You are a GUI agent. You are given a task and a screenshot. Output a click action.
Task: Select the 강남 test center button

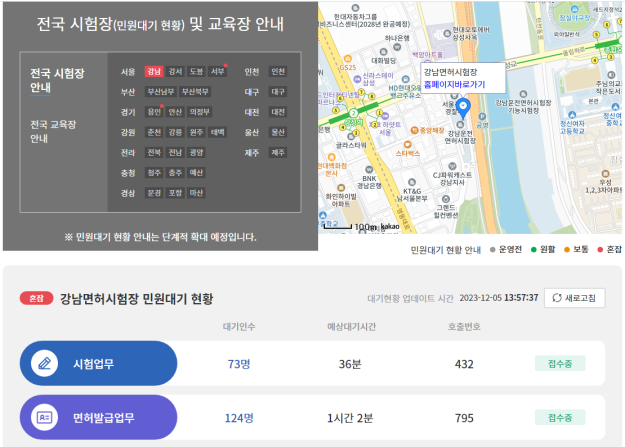[x=153, y=72]
